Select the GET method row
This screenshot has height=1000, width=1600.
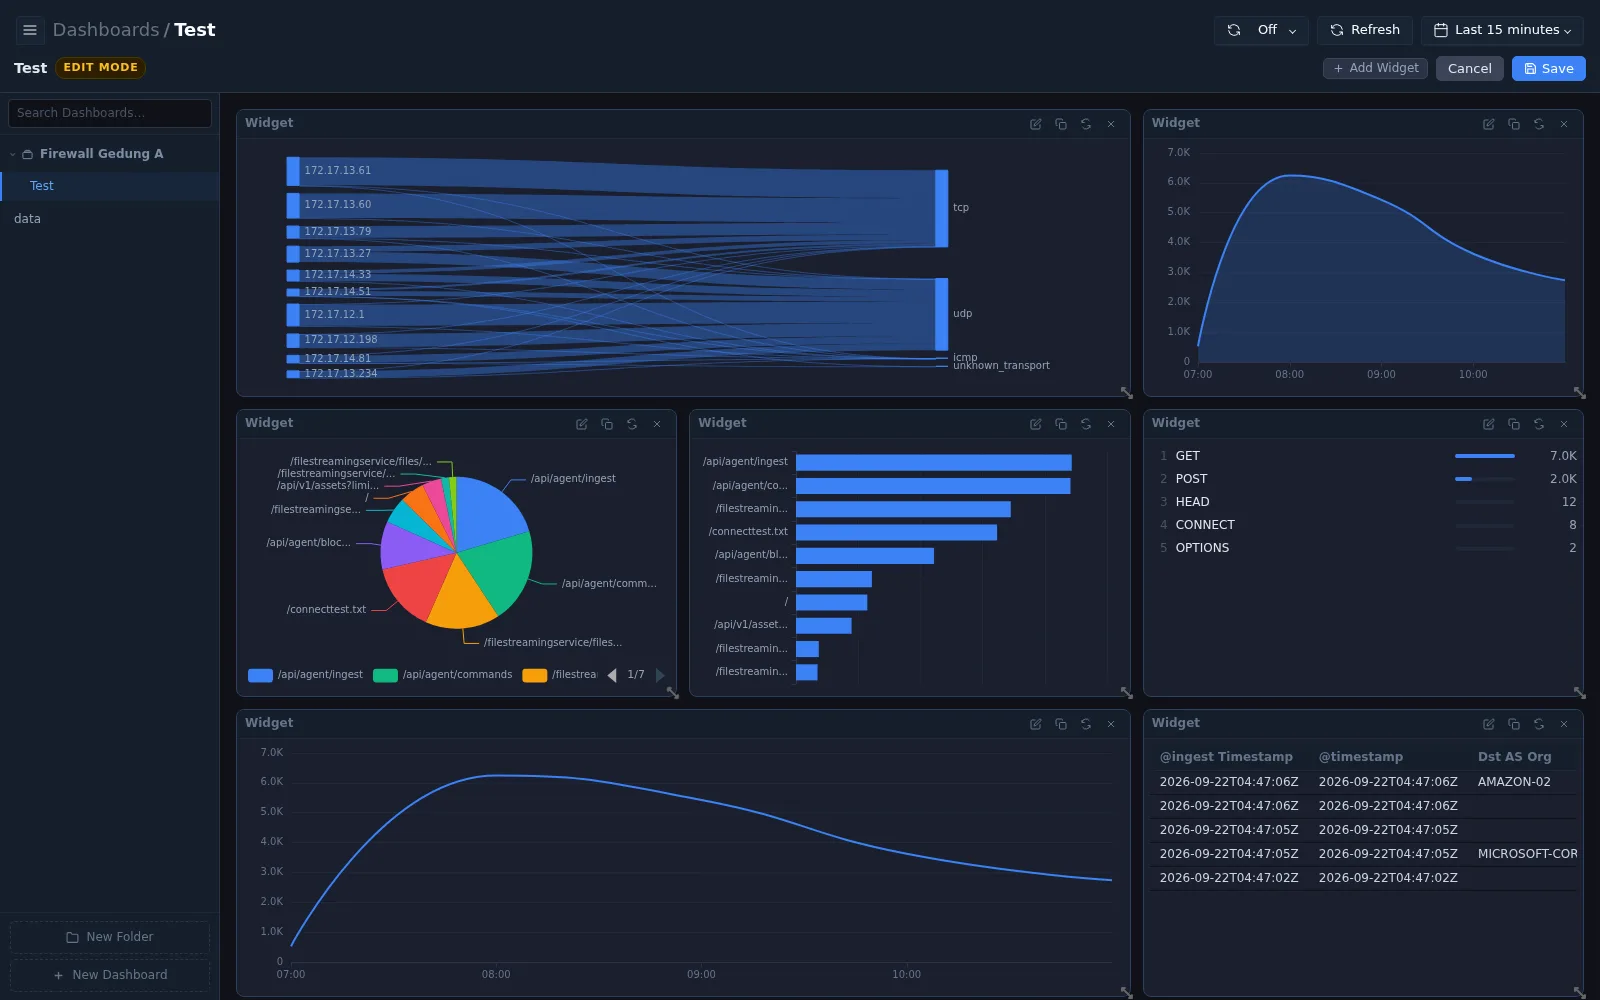1366,456
